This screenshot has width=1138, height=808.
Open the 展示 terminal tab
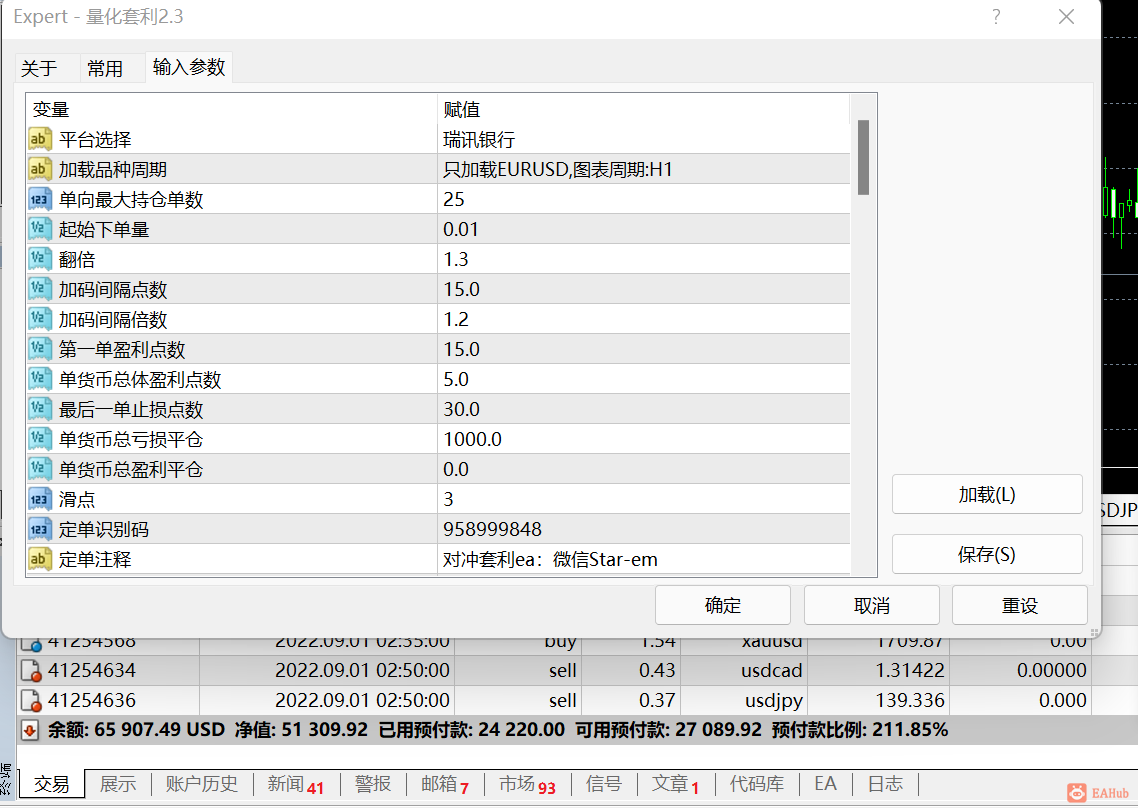tap(118, 784)
